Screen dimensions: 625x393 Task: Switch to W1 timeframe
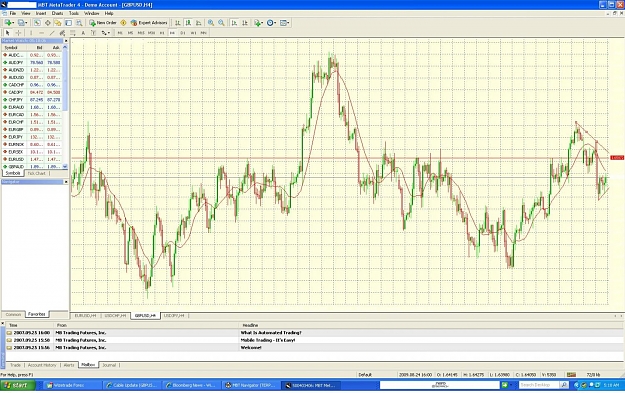point(193,33)
